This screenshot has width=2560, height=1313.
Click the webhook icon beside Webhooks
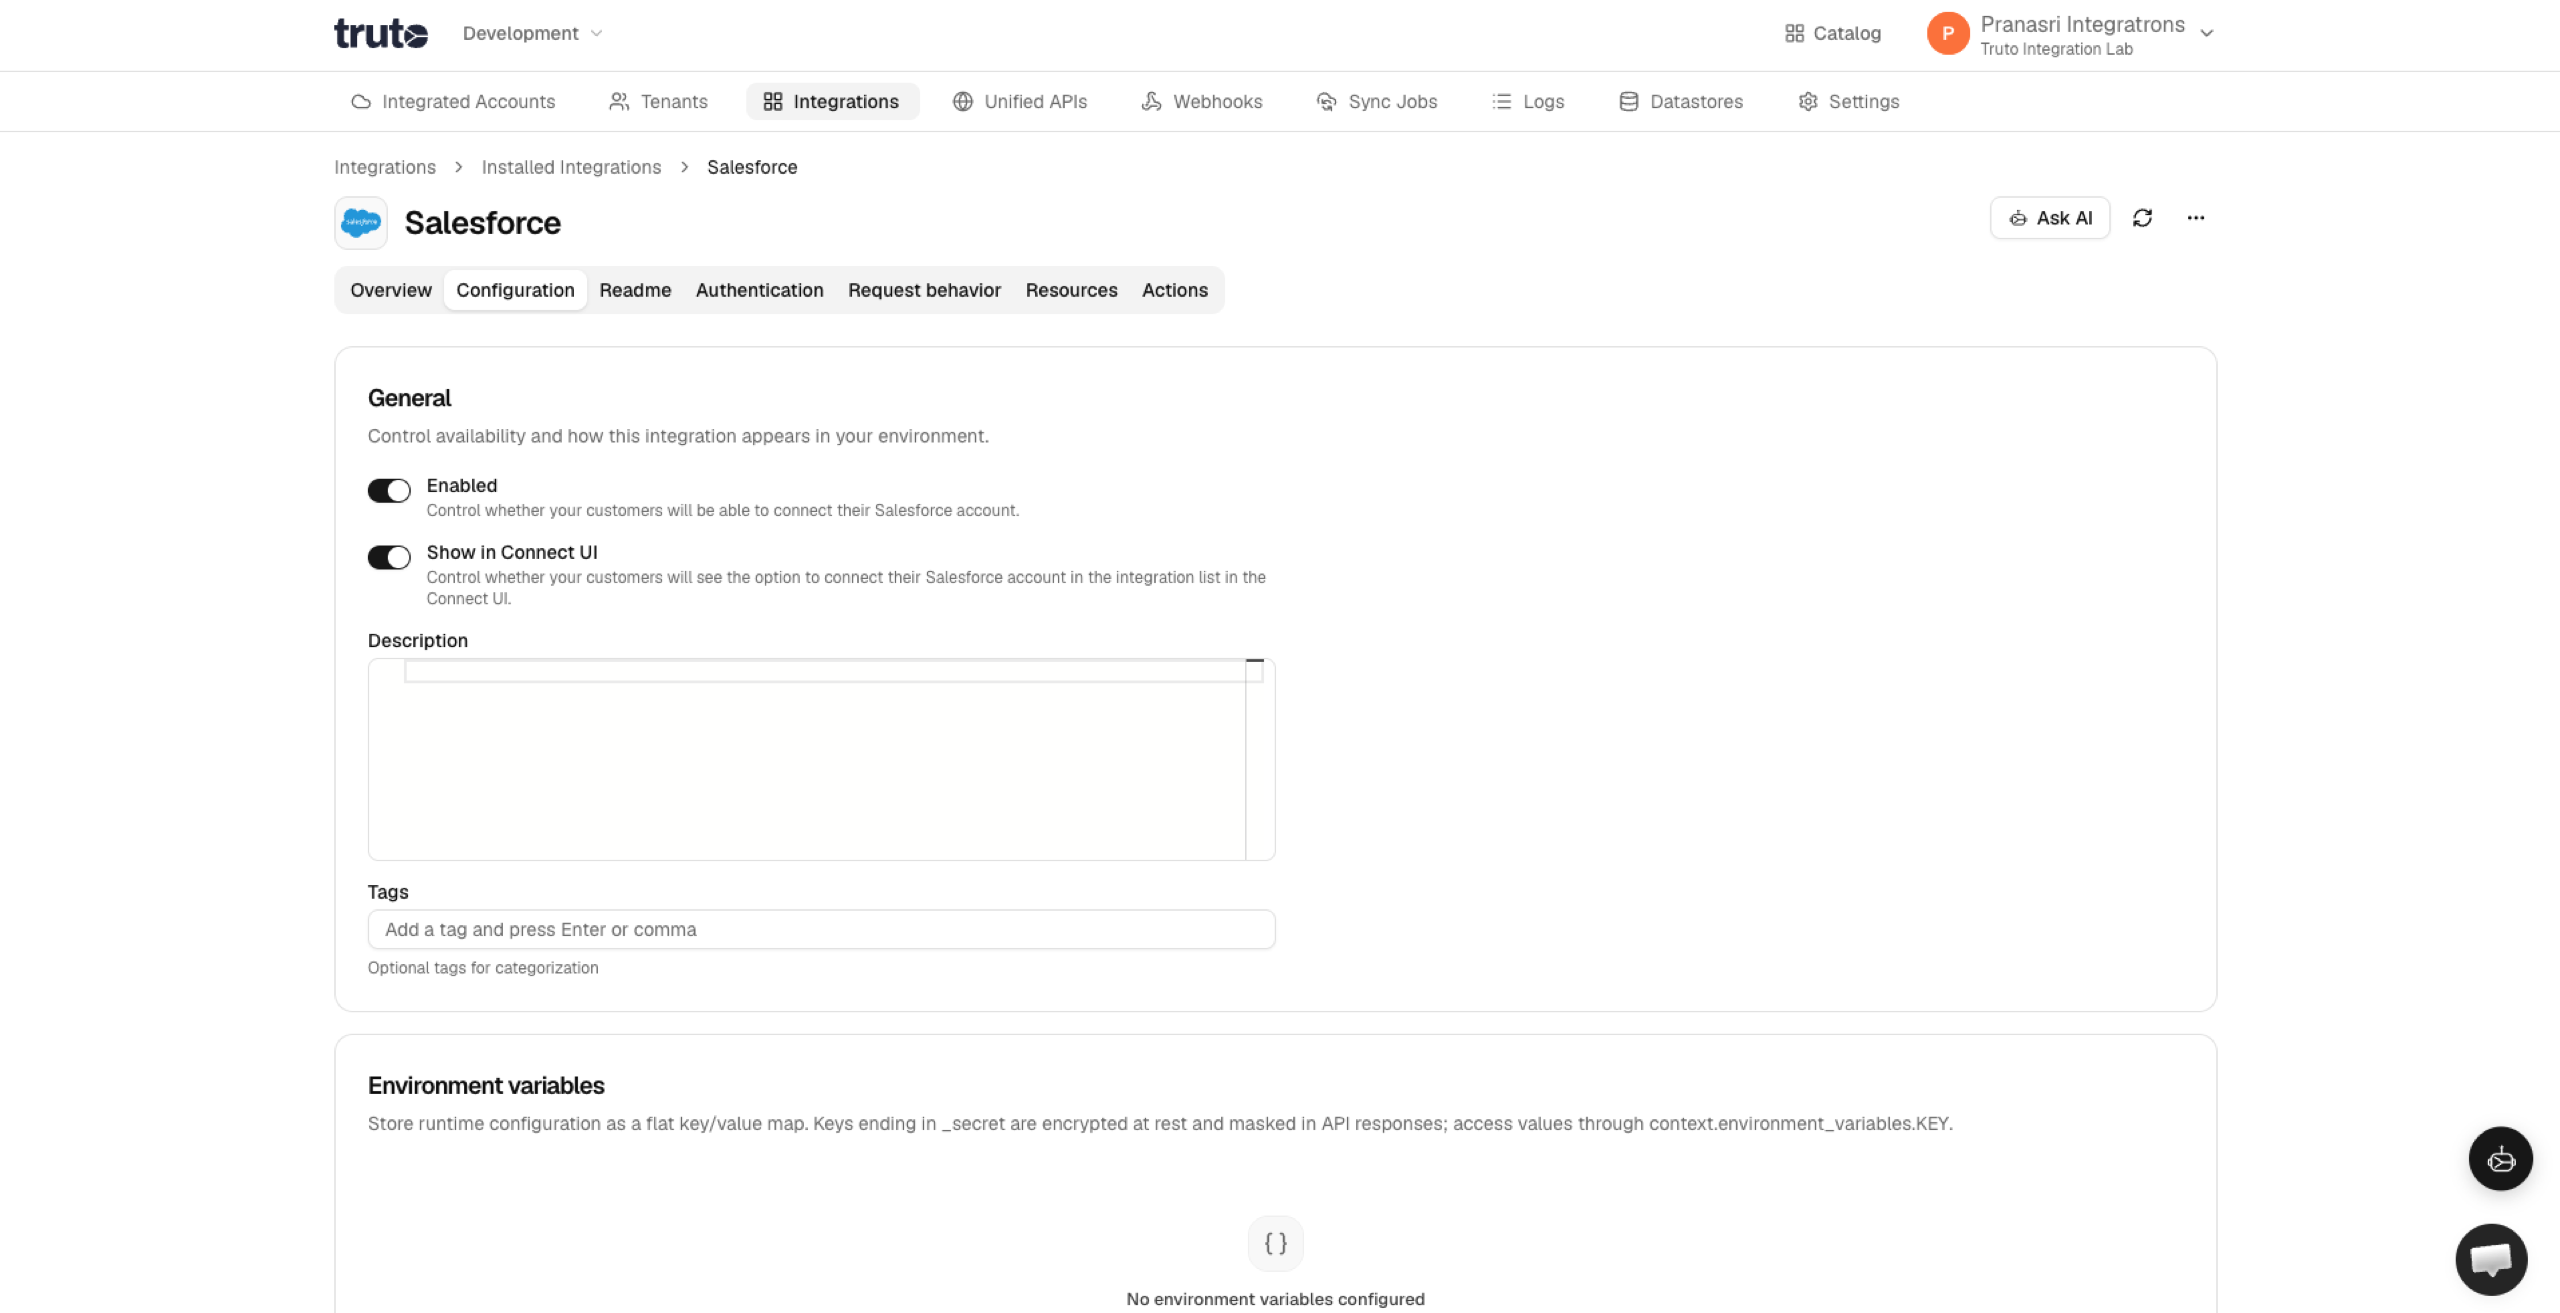coord(1151,101)
